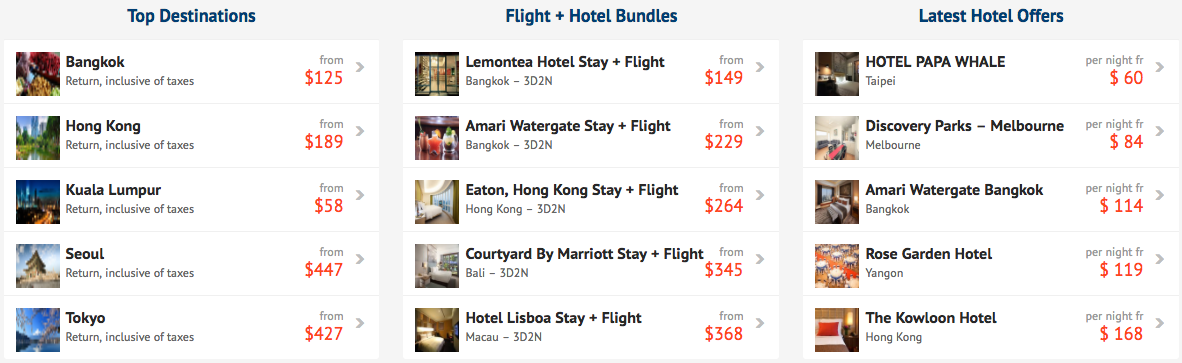Click the Lemontea Hotel Stay + Flight title
Viewport: 1182px width, 363px height.
click(565, 62)
